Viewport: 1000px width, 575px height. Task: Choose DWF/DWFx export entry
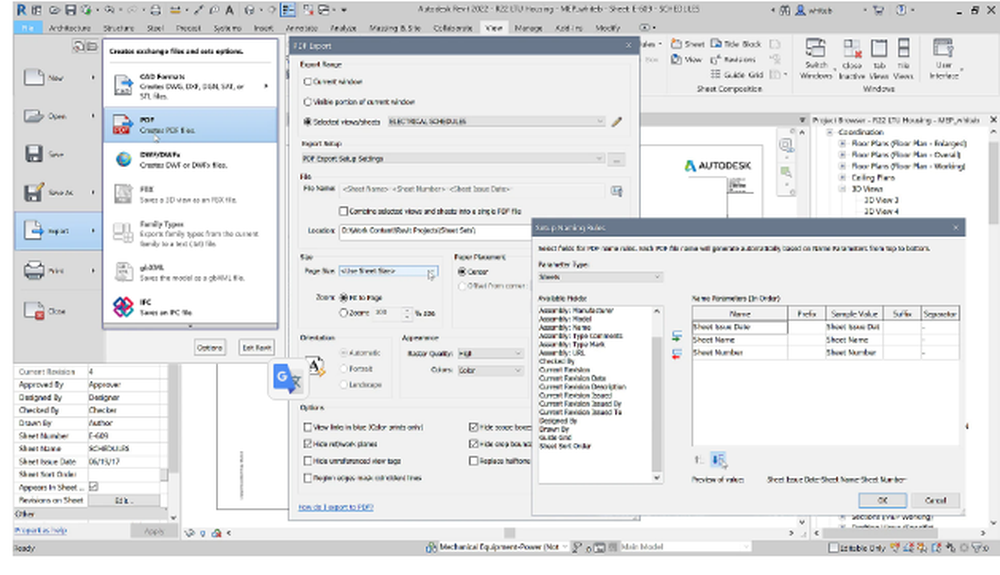pos(190,159)
